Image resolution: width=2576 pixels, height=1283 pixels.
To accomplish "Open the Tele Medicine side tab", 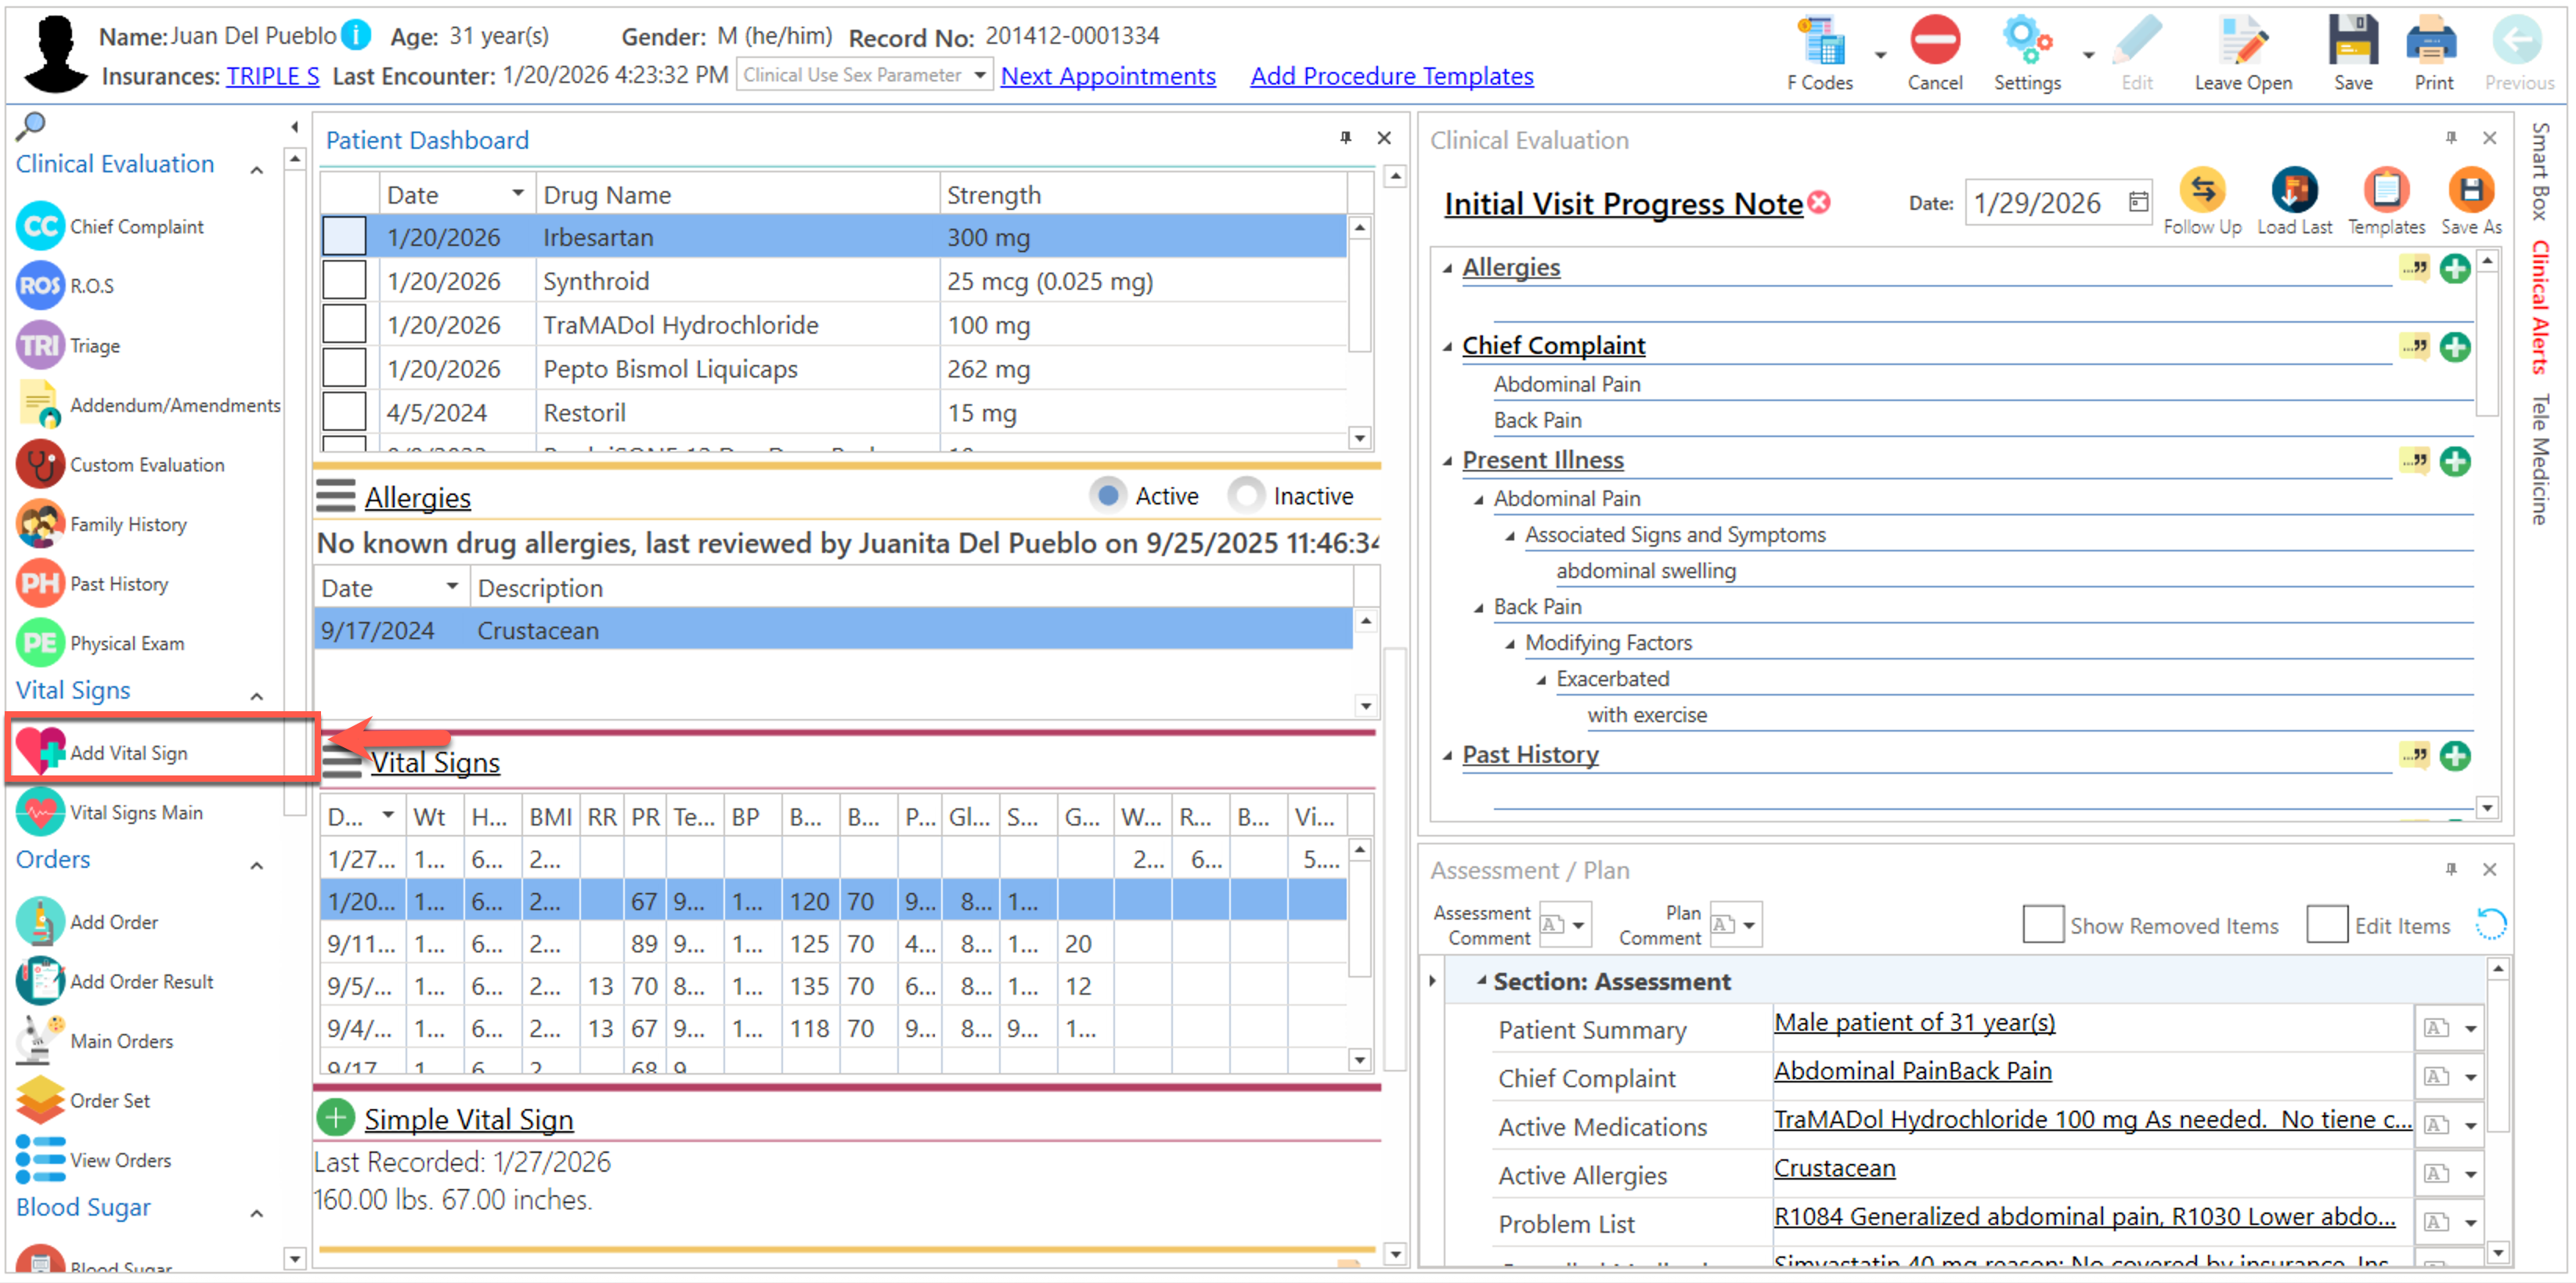I will [x=2541, y=459].
